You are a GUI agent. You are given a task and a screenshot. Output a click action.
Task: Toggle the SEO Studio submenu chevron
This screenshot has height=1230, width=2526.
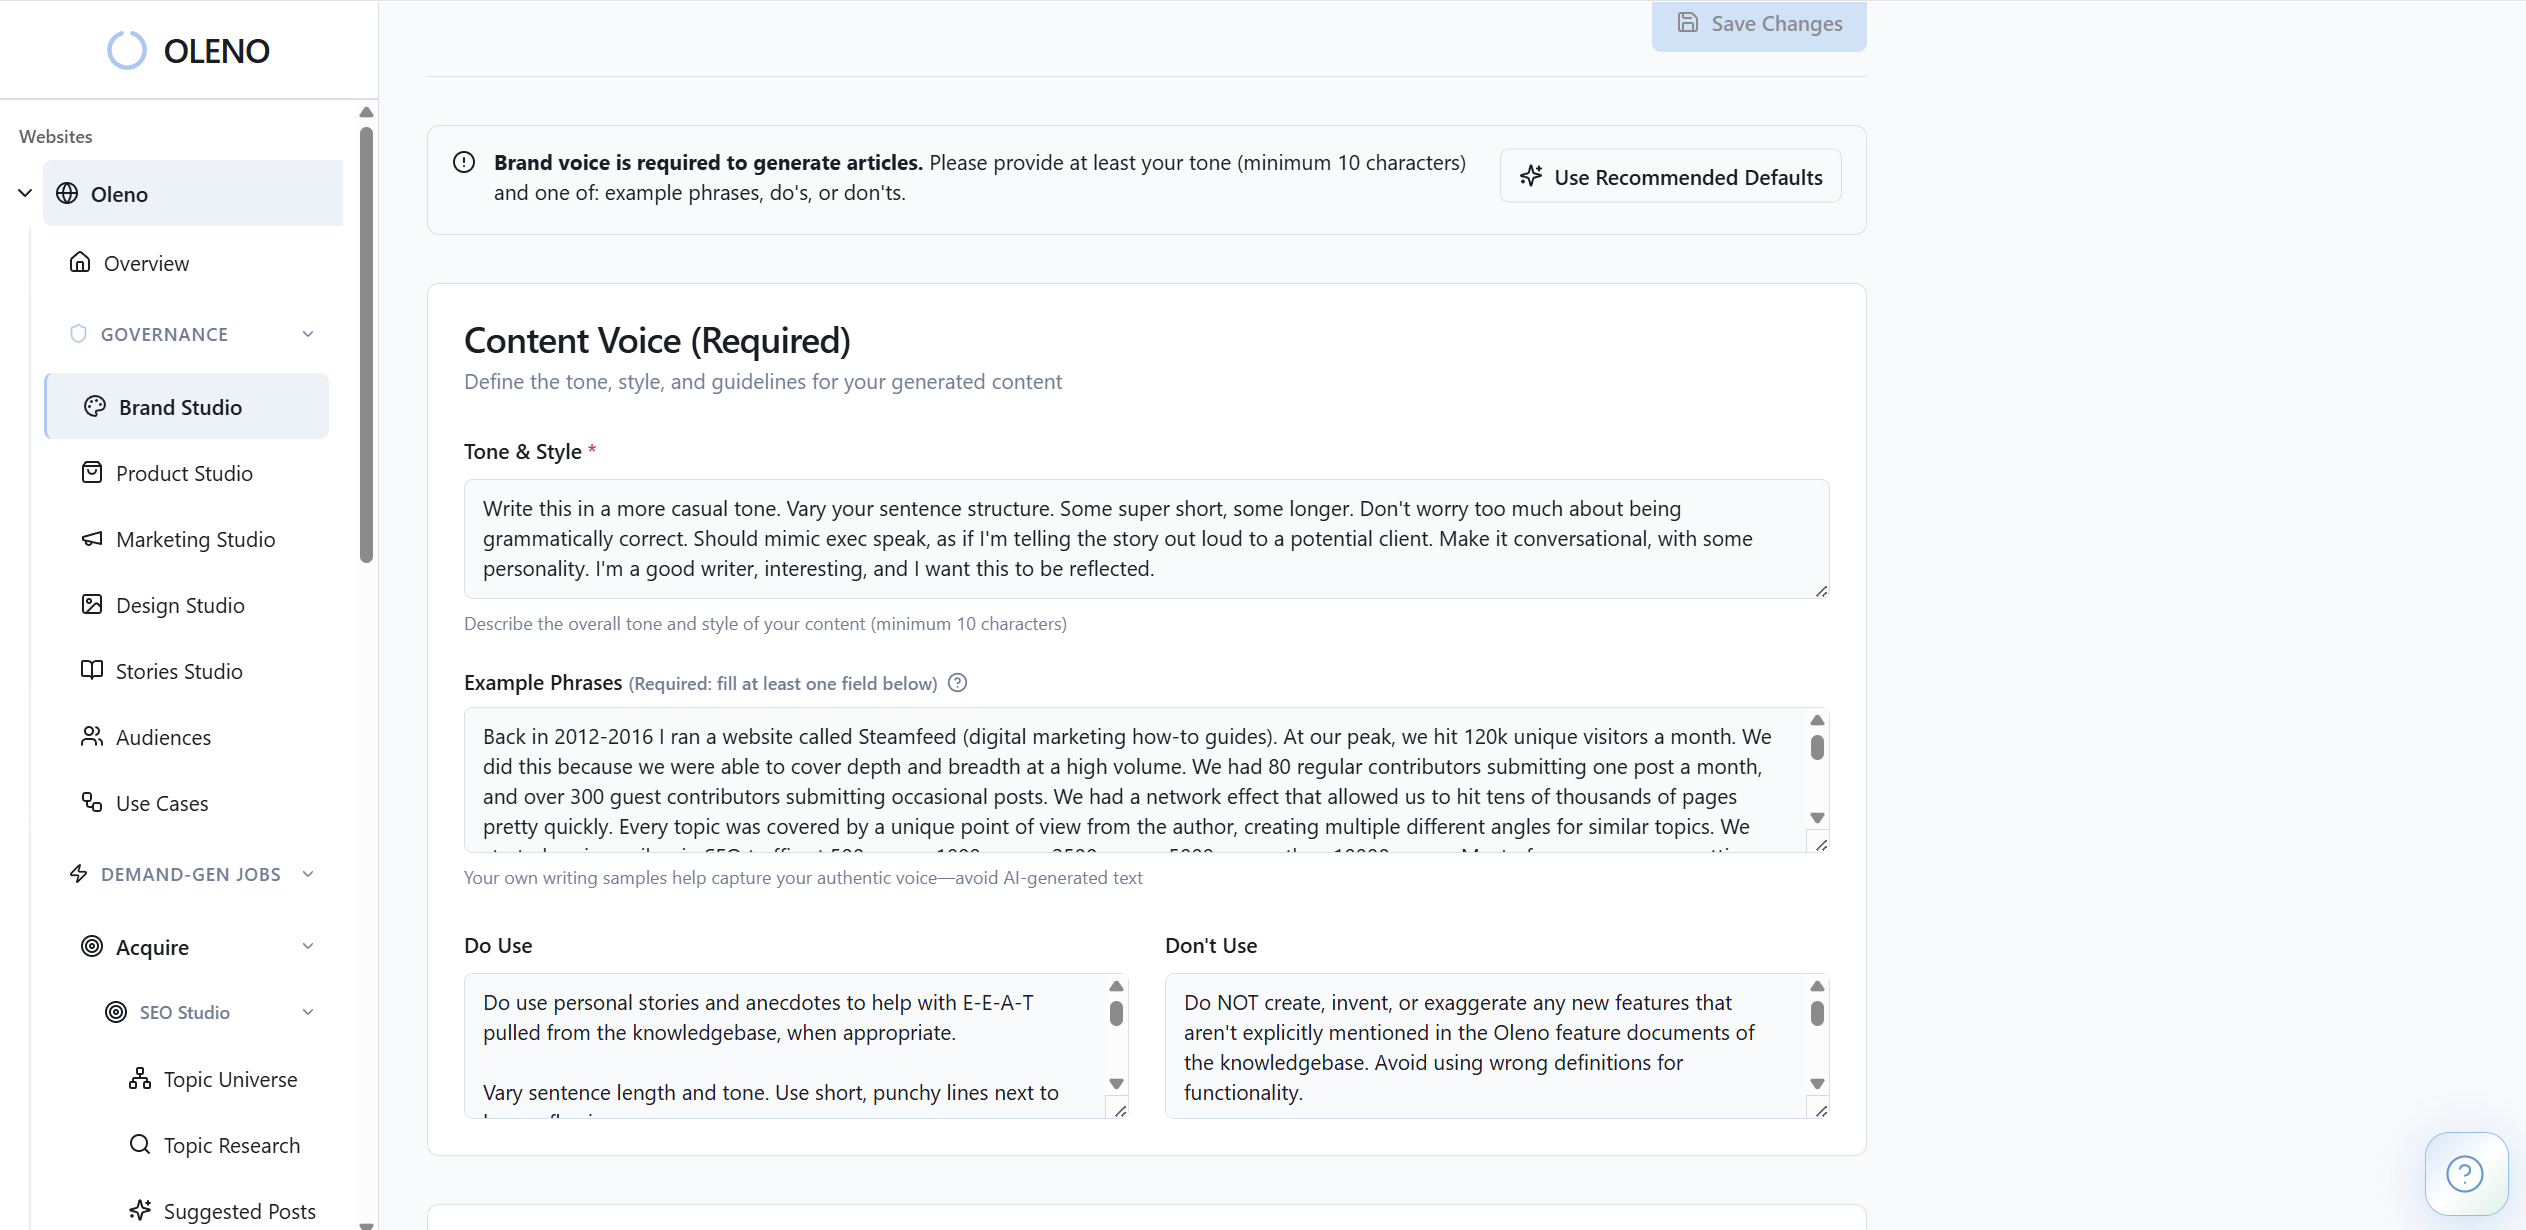point(308,1012)
